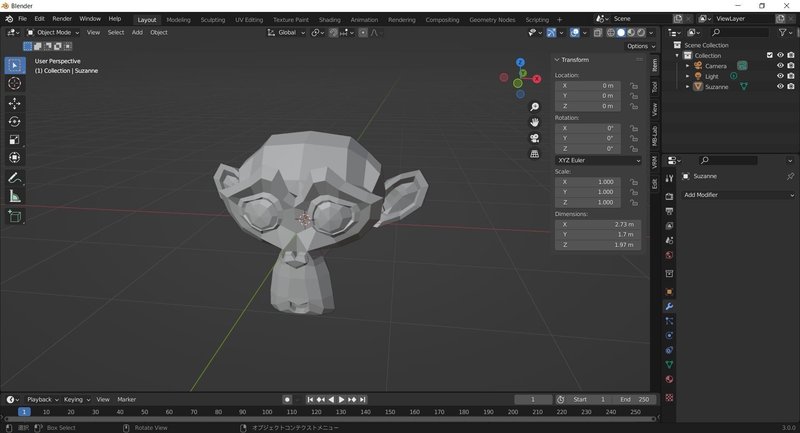800x433 pixels.
Task: Open the Keying dropdown in timeline
Action: 76,399
